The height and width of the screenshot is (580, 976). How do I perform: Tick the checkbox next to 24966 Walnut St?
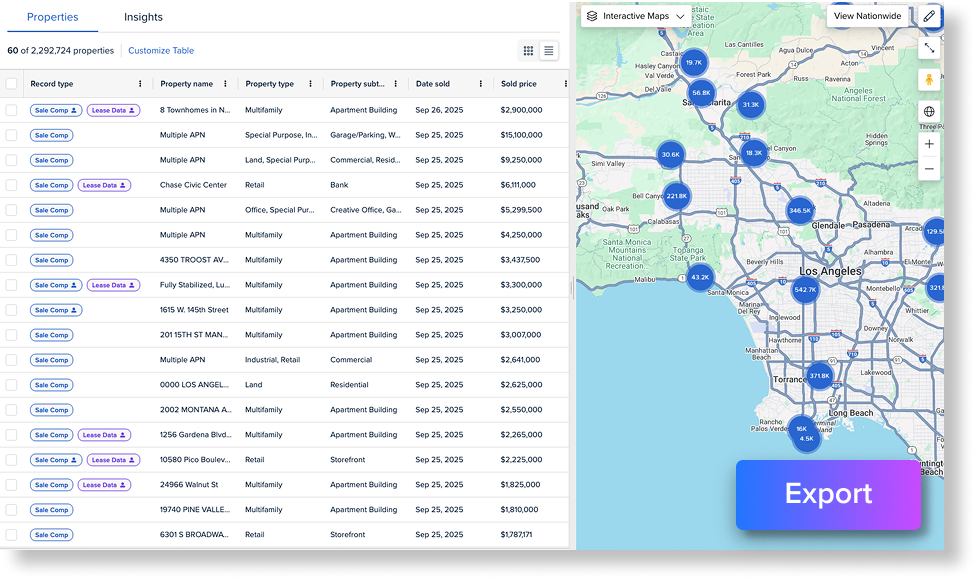tap(12, 485)
